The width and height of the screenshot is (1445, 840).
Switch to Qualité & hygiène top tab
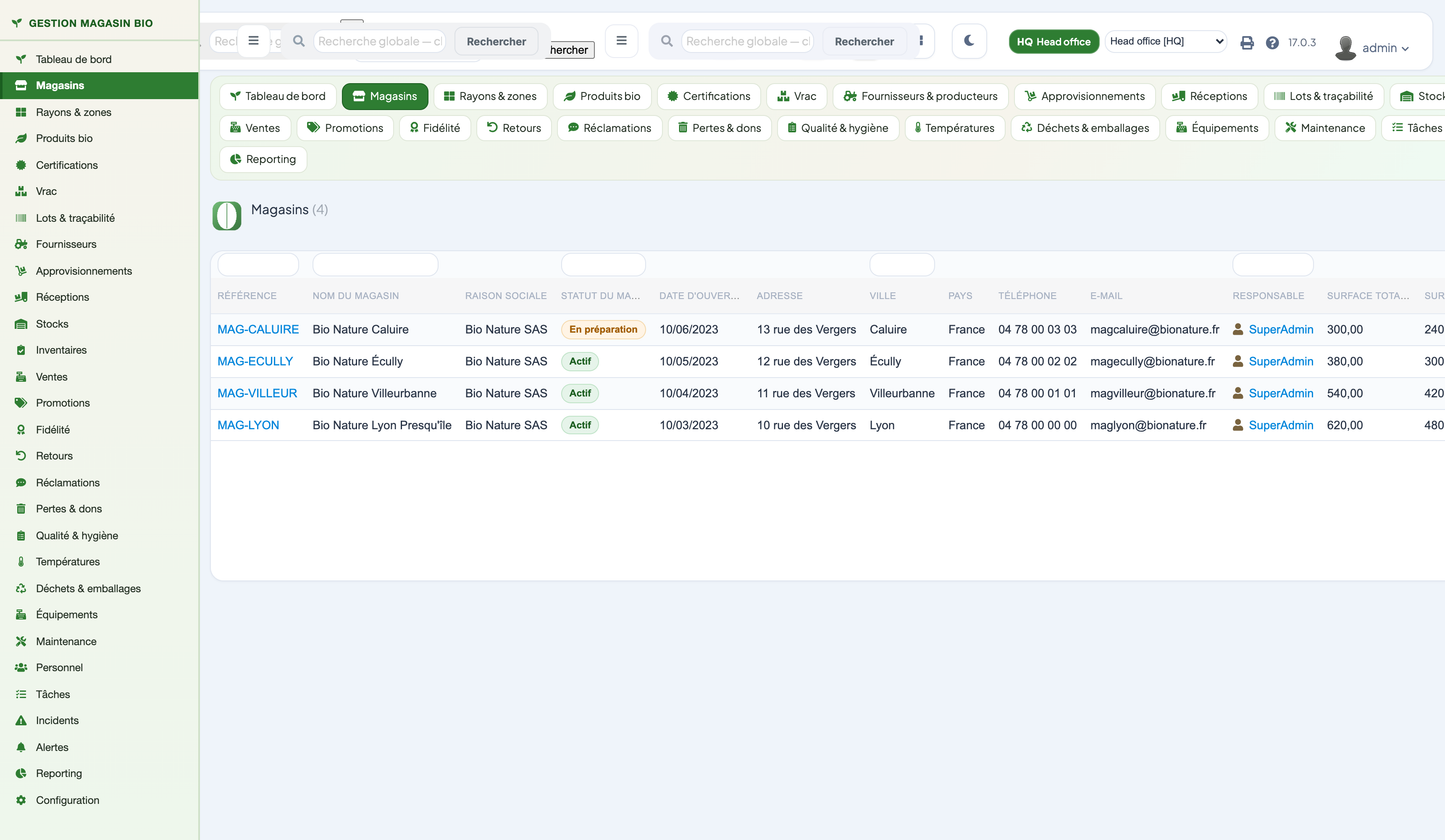tap(837, 128)
